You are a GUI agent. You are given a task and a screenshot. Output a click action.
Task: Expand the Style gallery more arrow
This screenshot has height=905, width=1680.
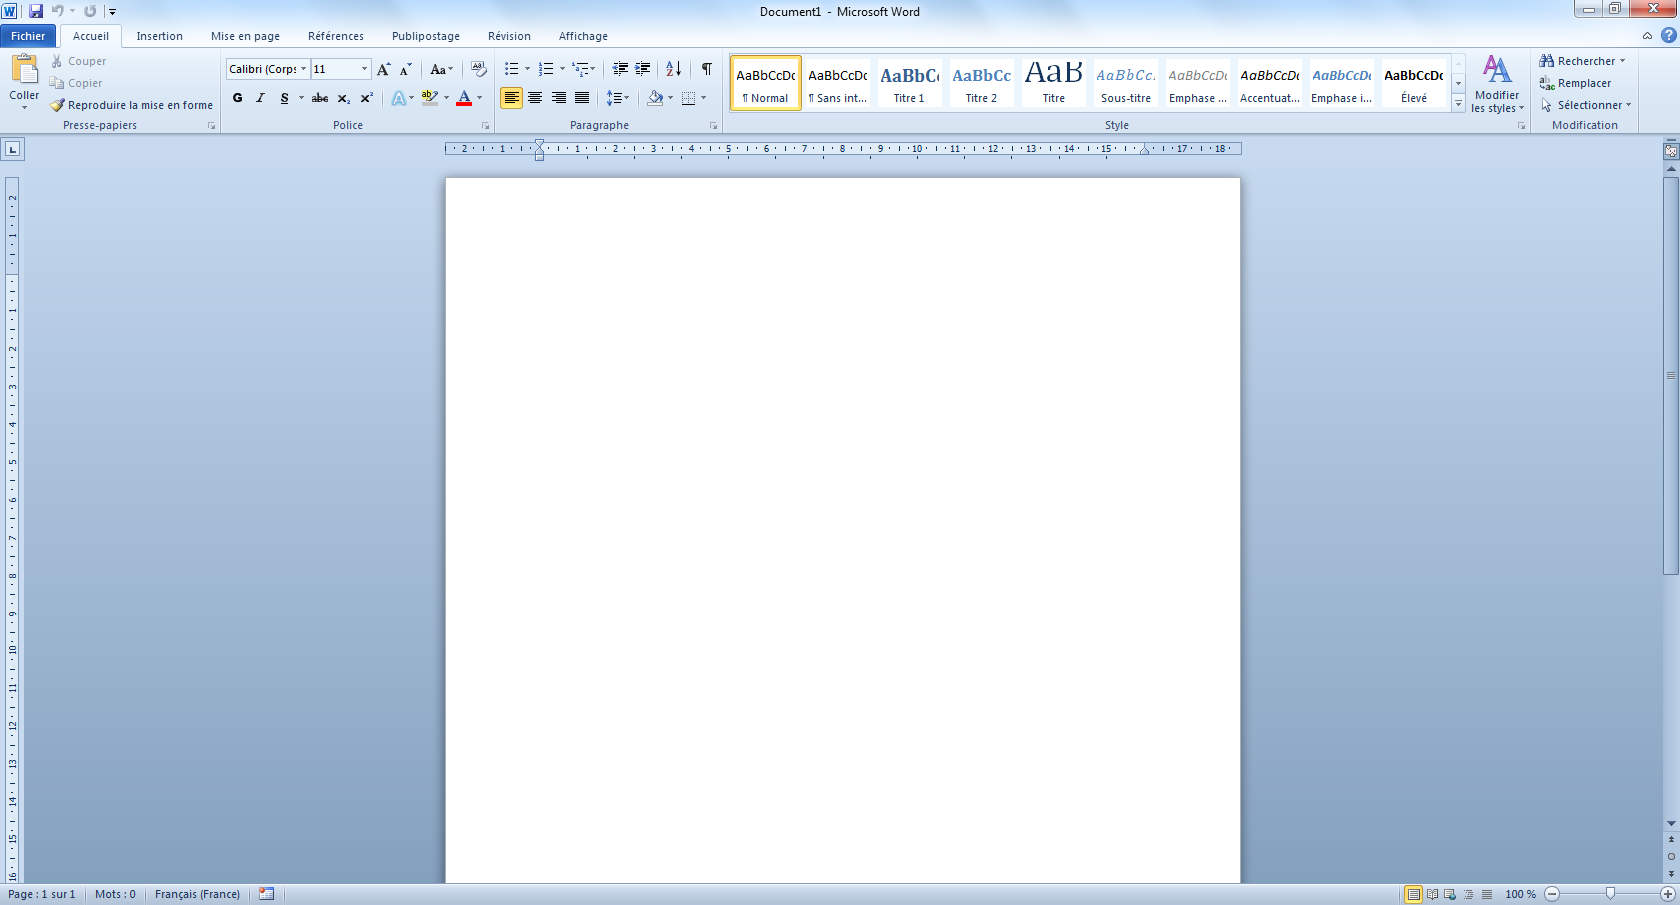pos(1458,103)
